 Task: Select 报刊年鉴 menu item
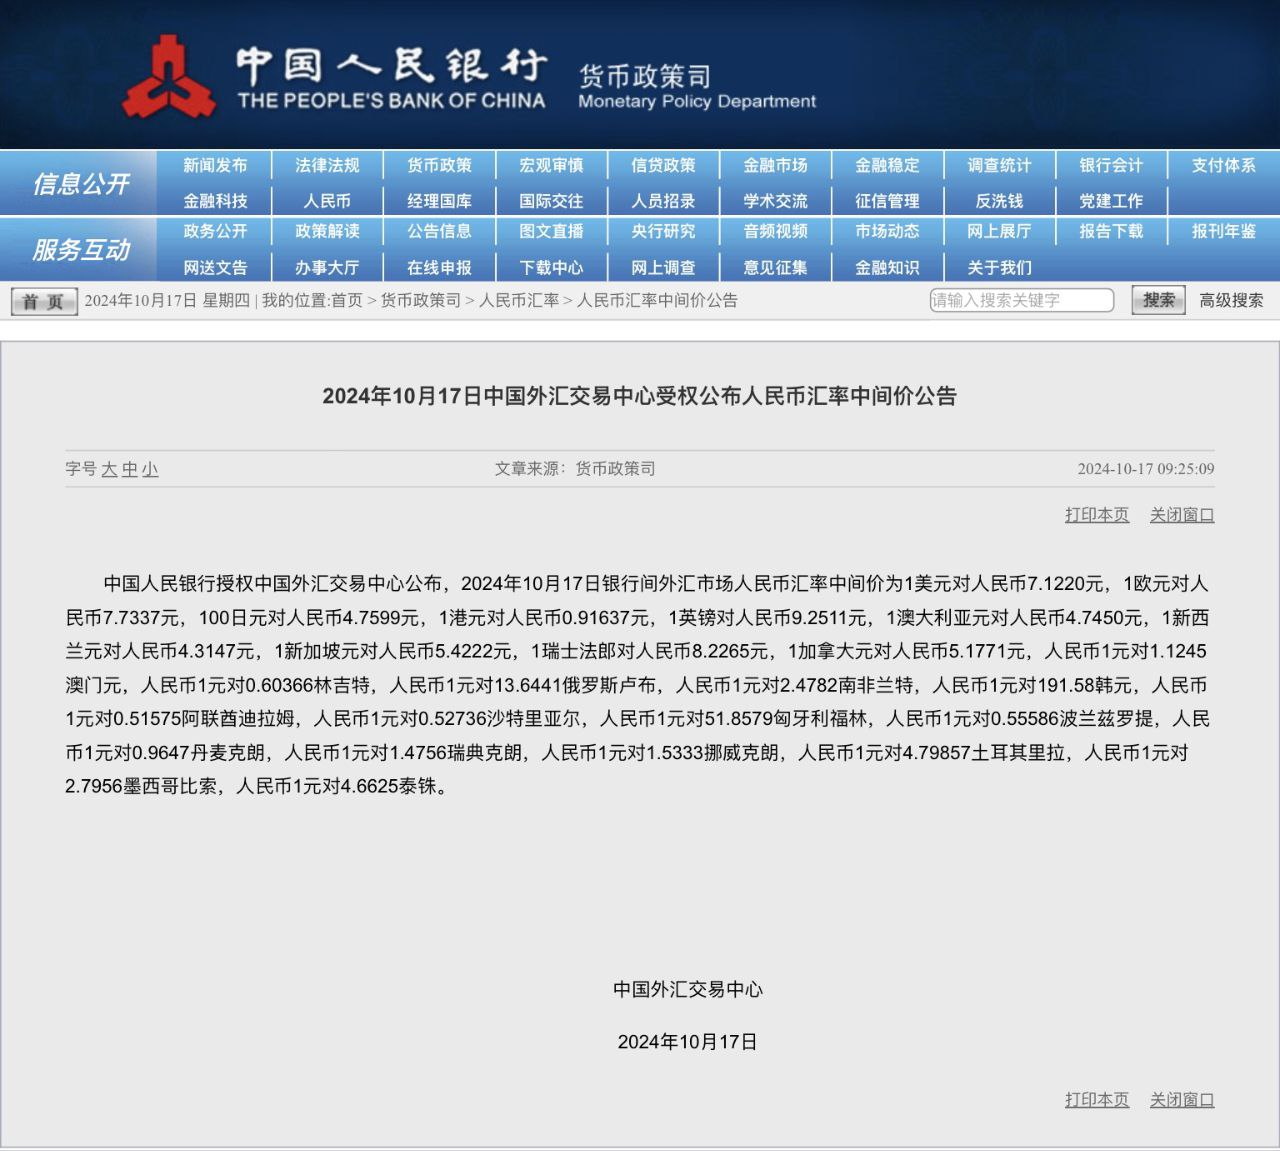point(1223,231)
